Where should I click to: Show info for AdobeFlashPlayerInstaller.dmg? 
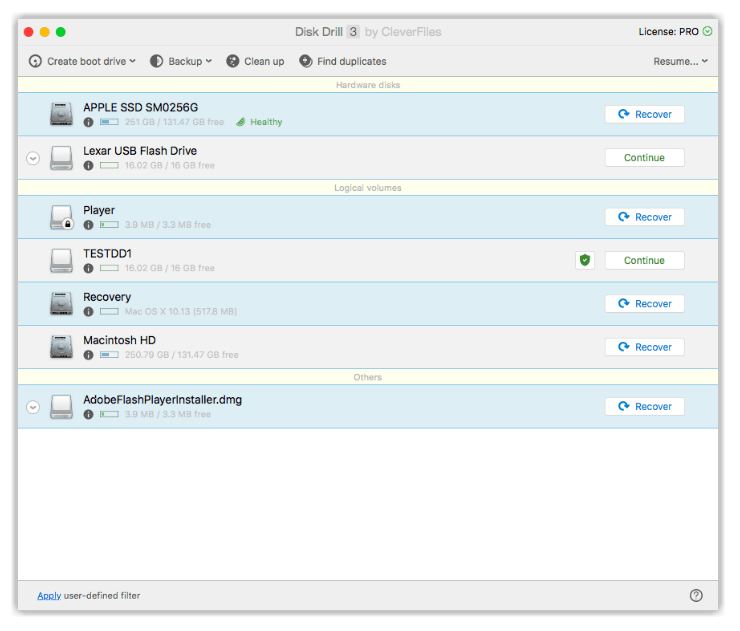tap(88, 414)
